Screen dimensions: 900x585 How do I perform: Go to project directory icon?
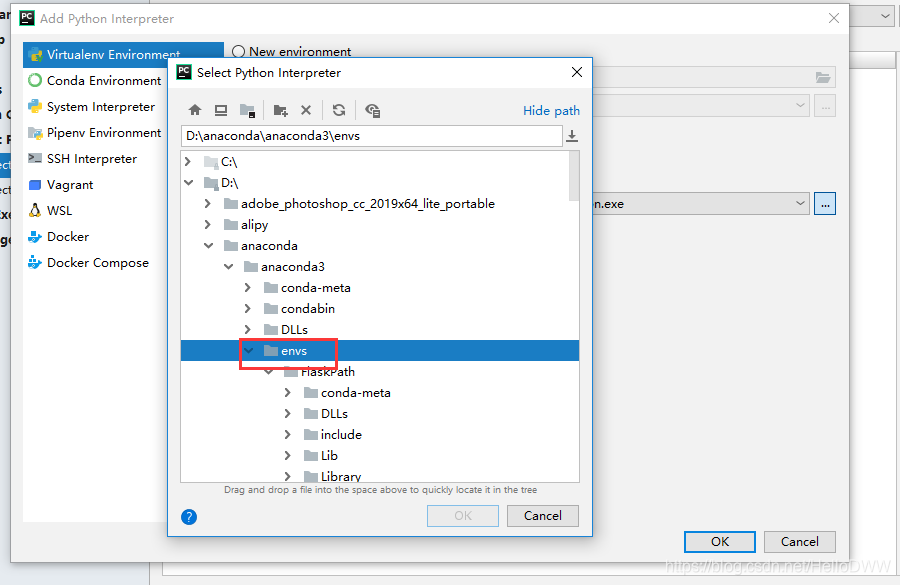(247, 110)
